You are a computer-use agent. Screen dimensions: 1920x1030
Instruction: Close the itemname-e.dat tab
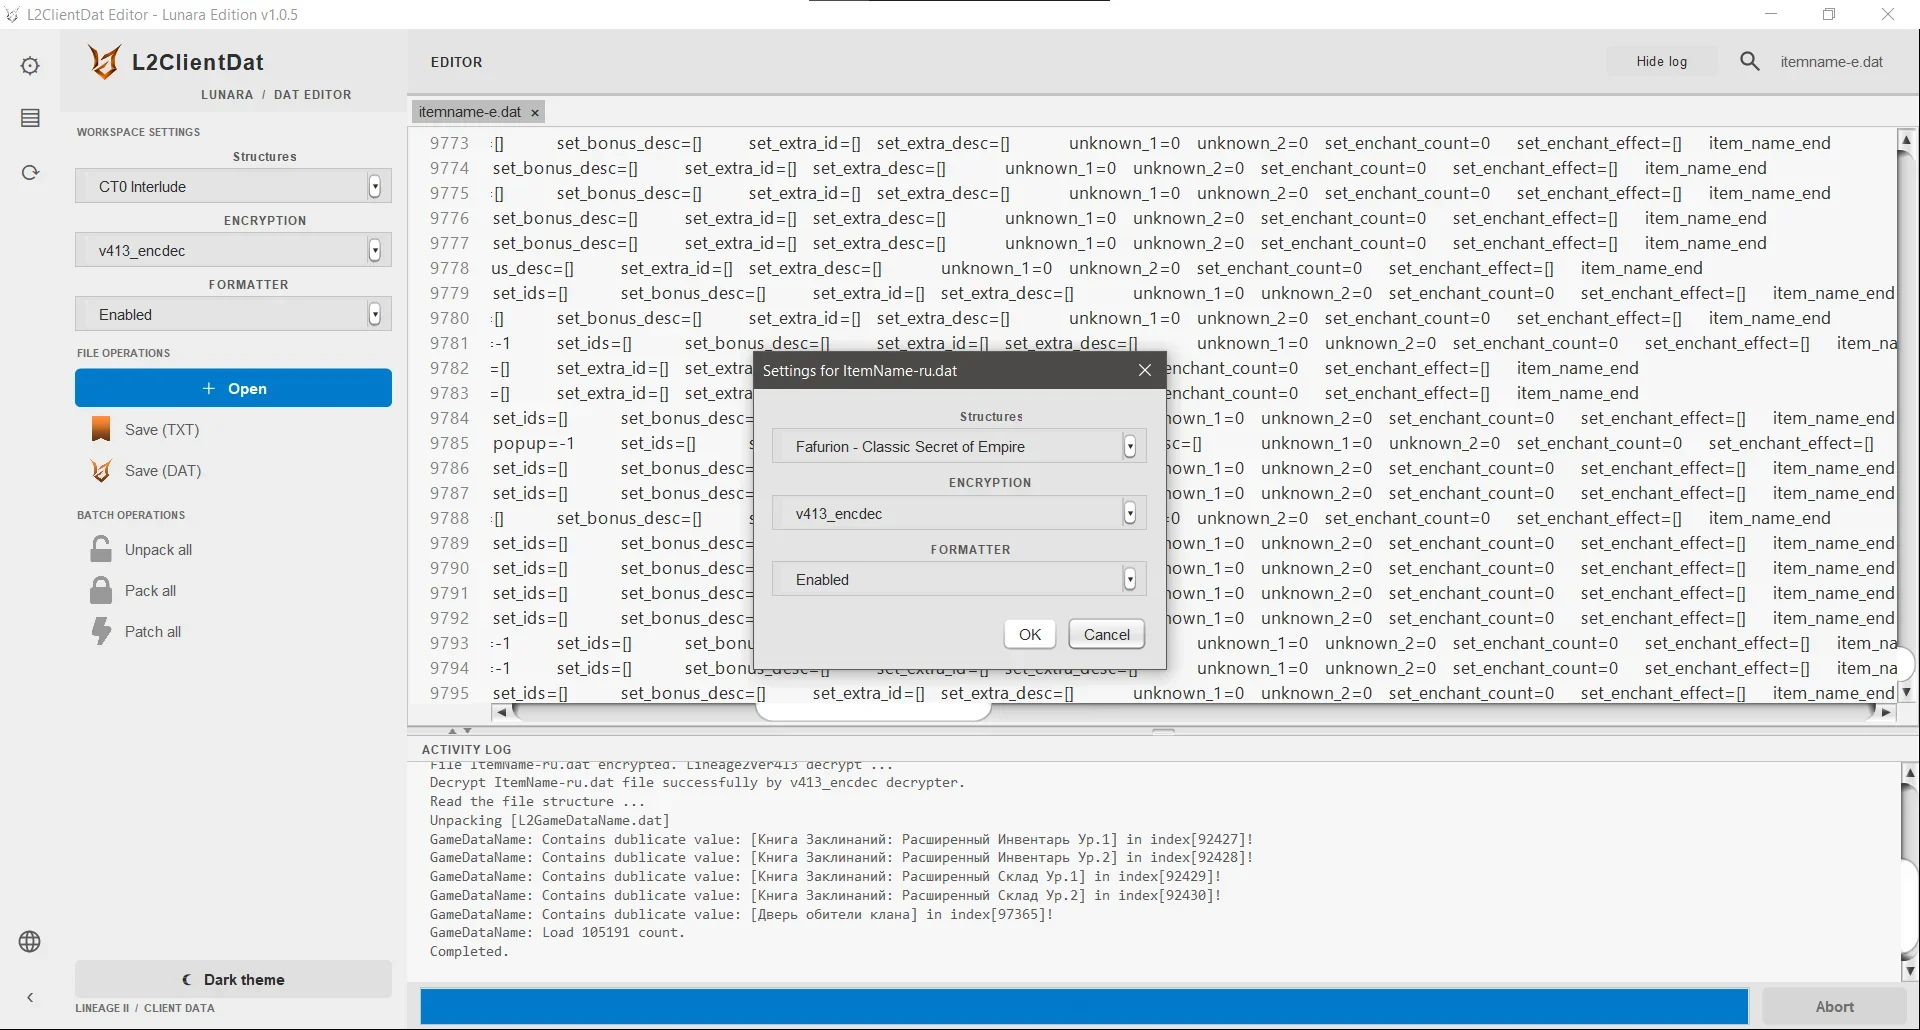[535, 113]
